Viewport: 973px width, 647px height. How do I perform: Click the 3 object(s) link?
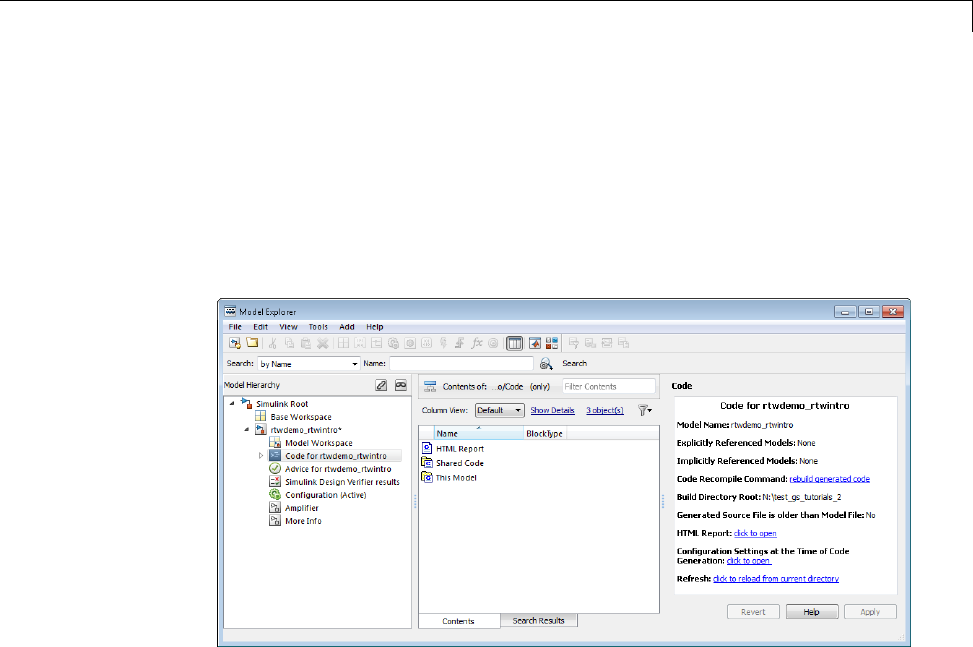click(605, 410)
